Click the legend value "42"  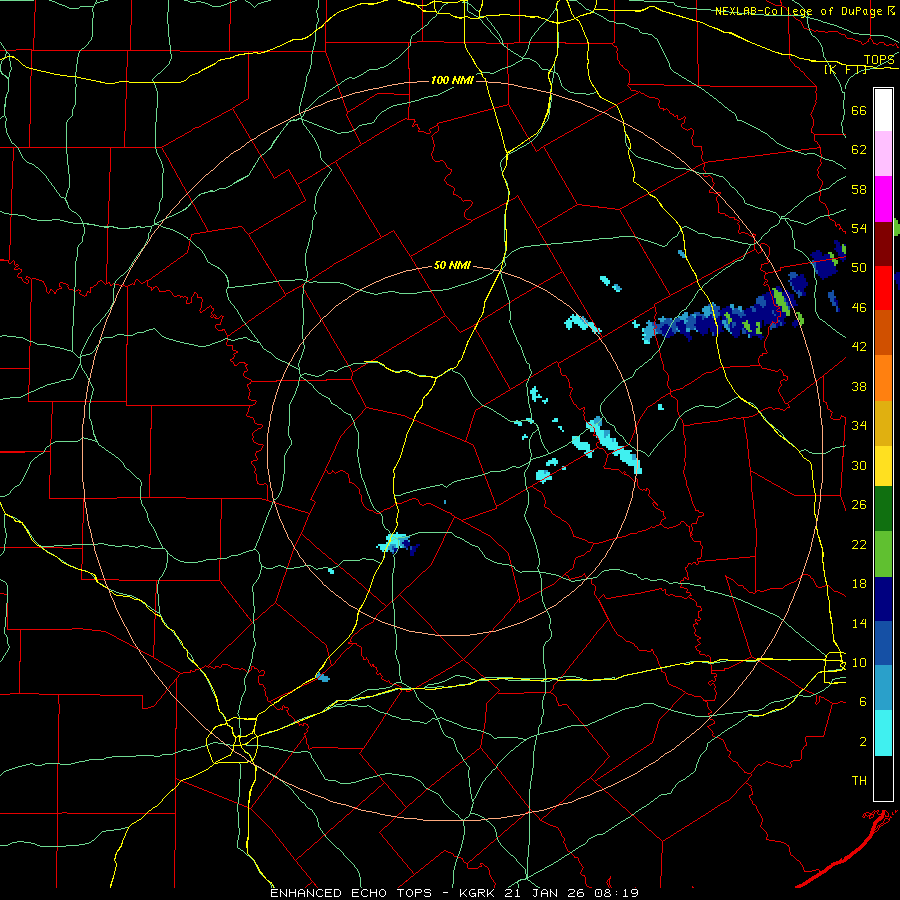[x=859, y=347]
